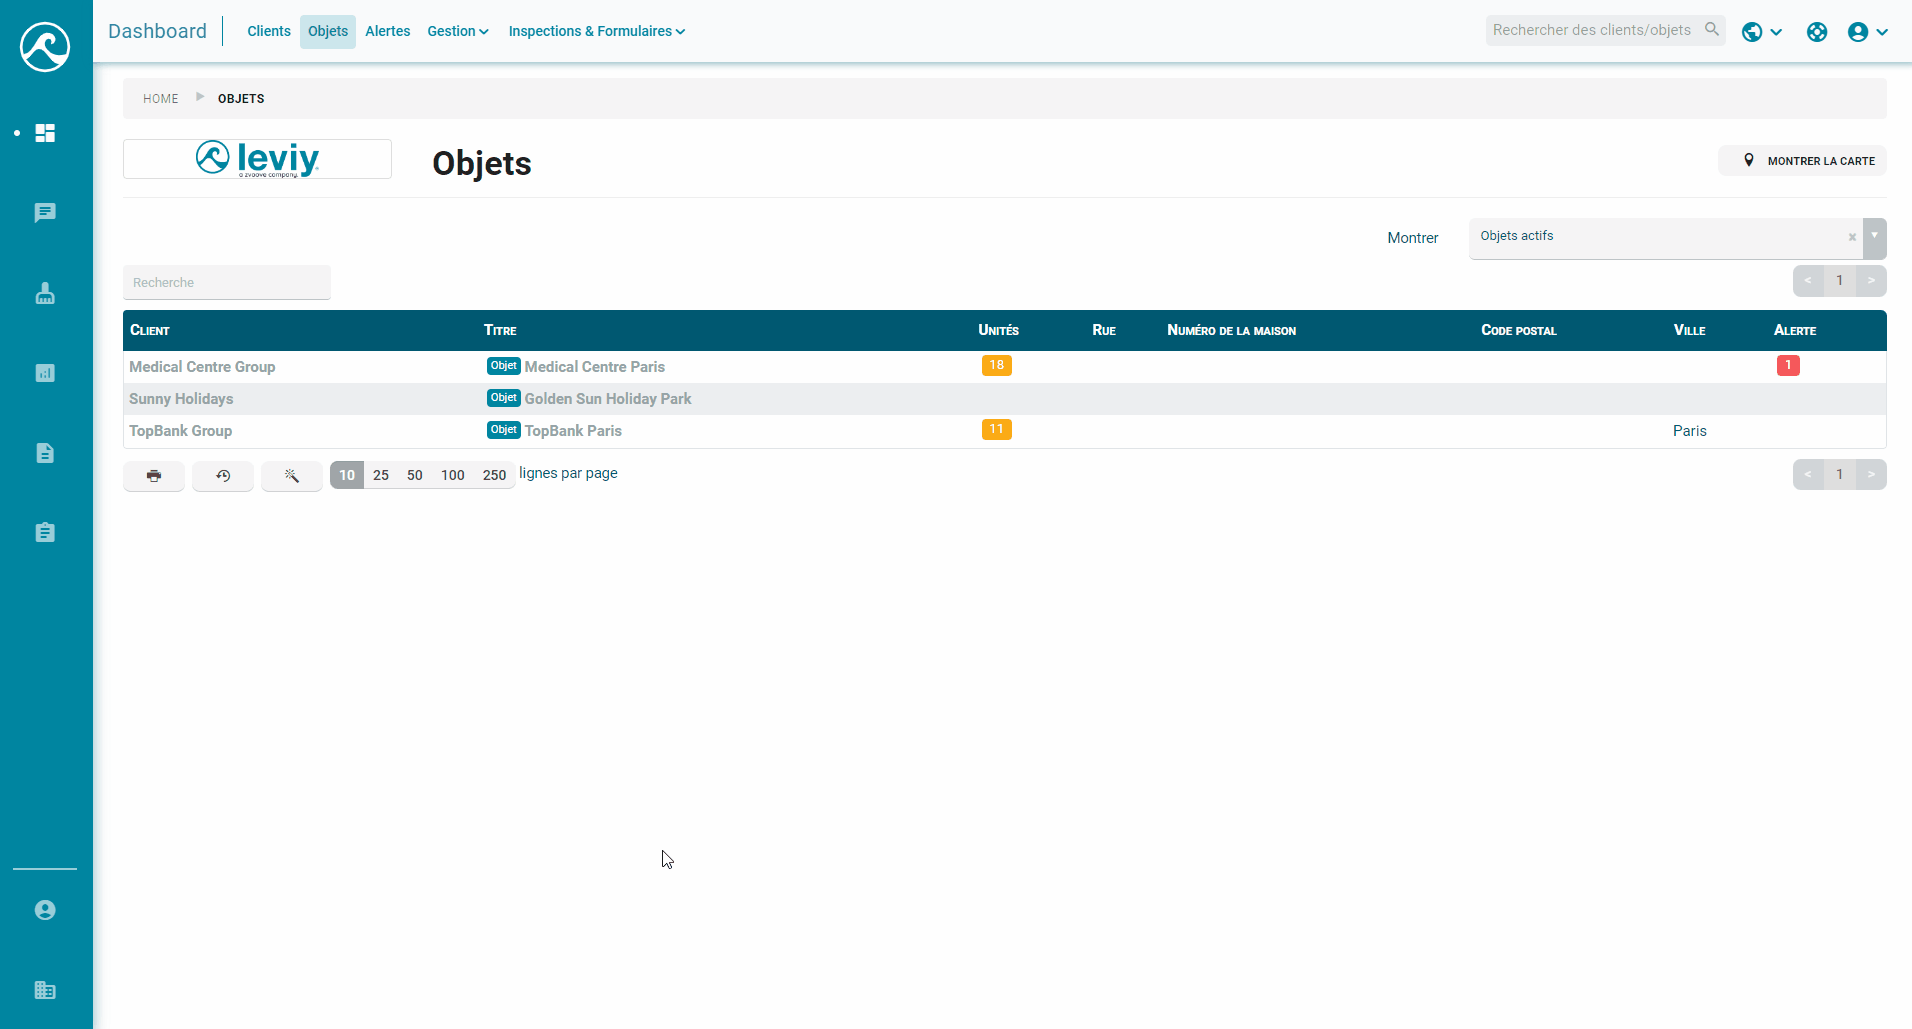Select the cleaning brush icon in sidebar

point(45,293)
